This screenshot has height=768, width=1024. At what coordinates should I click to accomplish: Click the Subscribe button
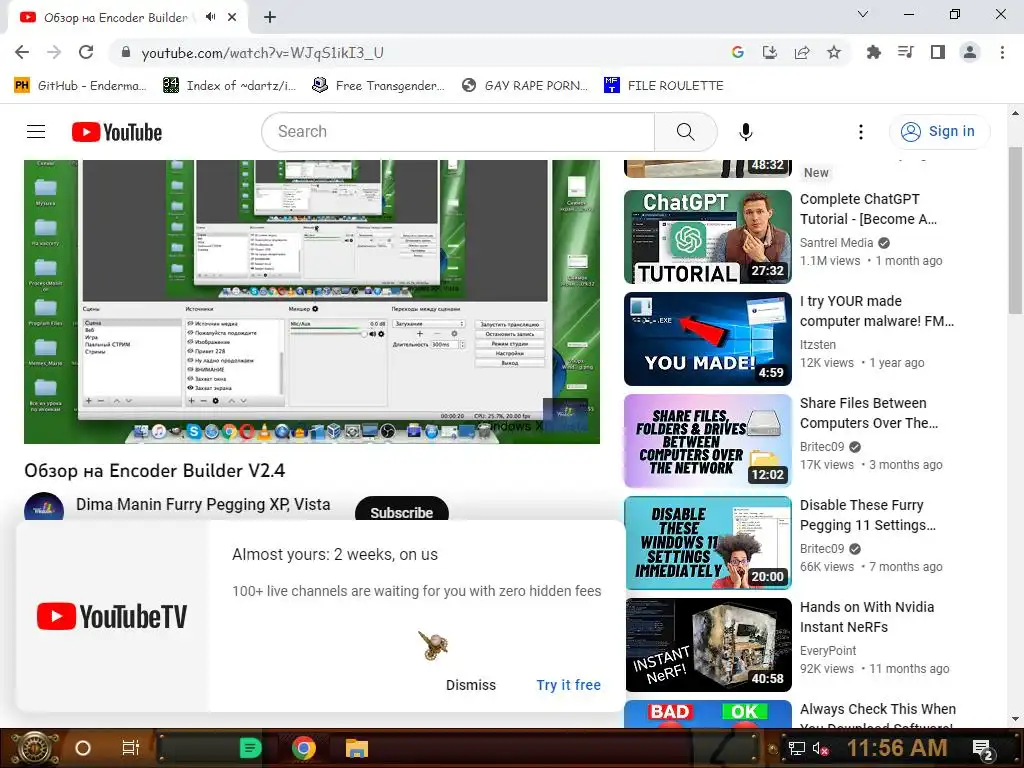(x=402, y=509)
